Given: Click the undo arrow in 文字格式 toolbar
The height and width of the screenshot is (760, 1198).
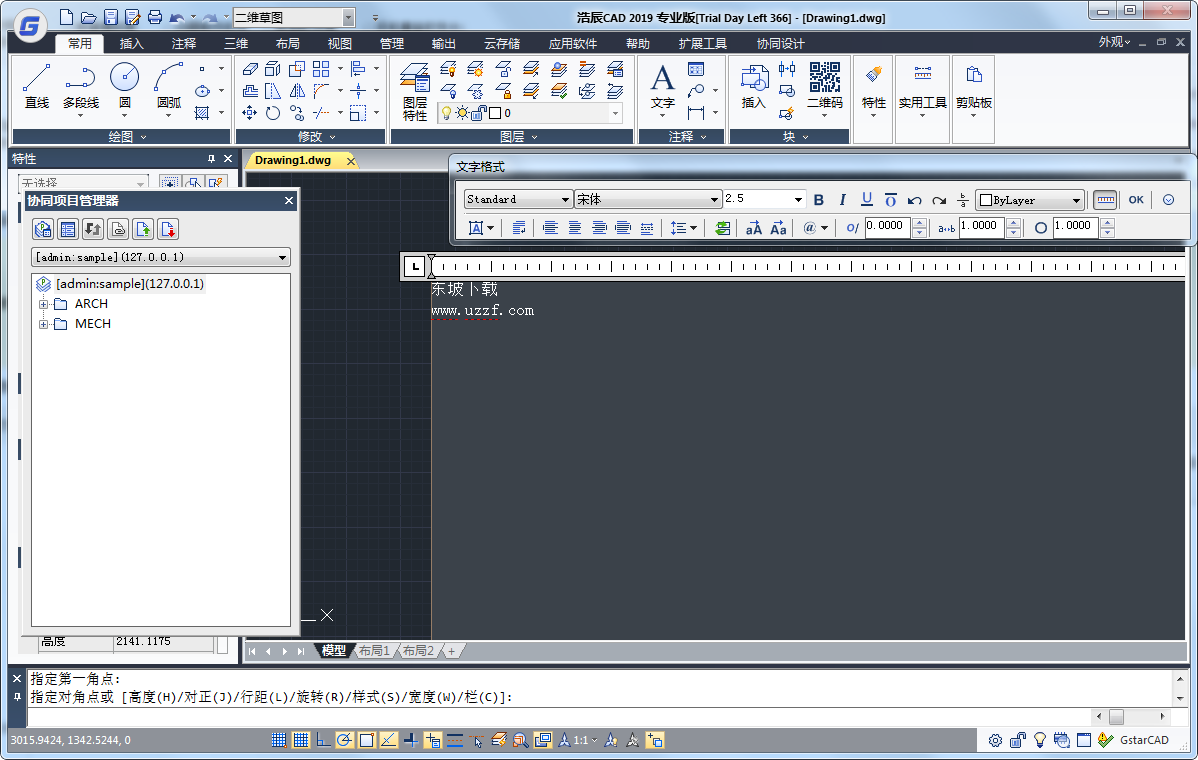Looking at the screenshot, I should tap(914, 200).
